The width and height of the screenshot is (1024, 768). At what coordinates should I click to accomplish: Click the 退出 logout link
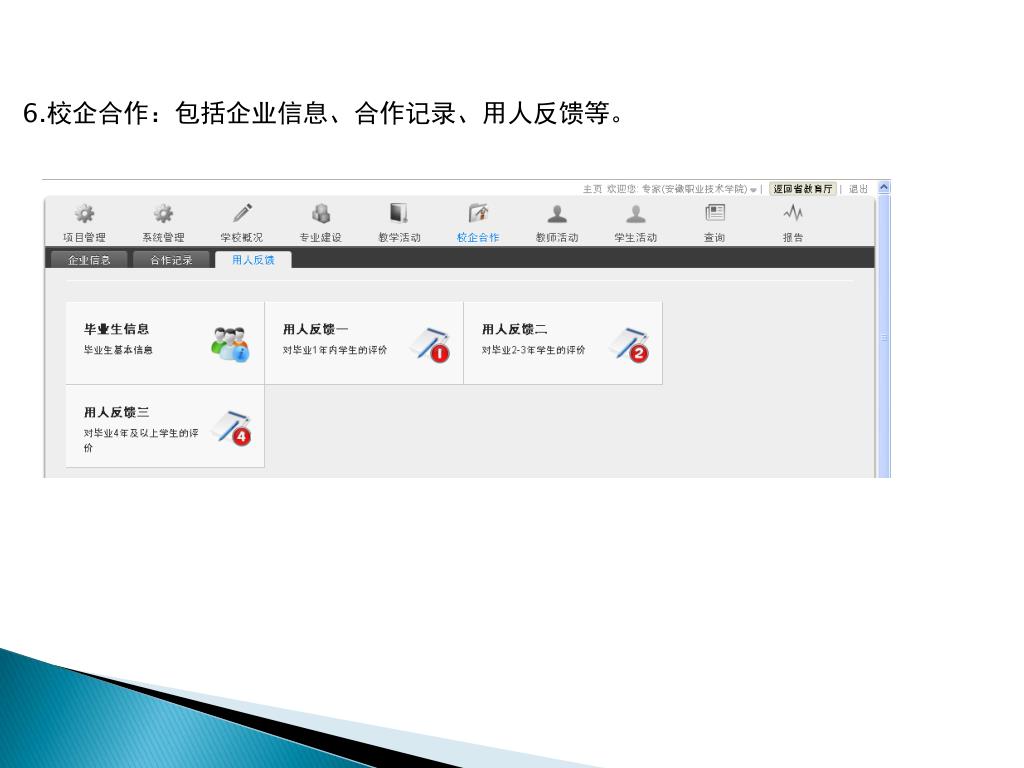pyautogui.click(x=858, y=189)
